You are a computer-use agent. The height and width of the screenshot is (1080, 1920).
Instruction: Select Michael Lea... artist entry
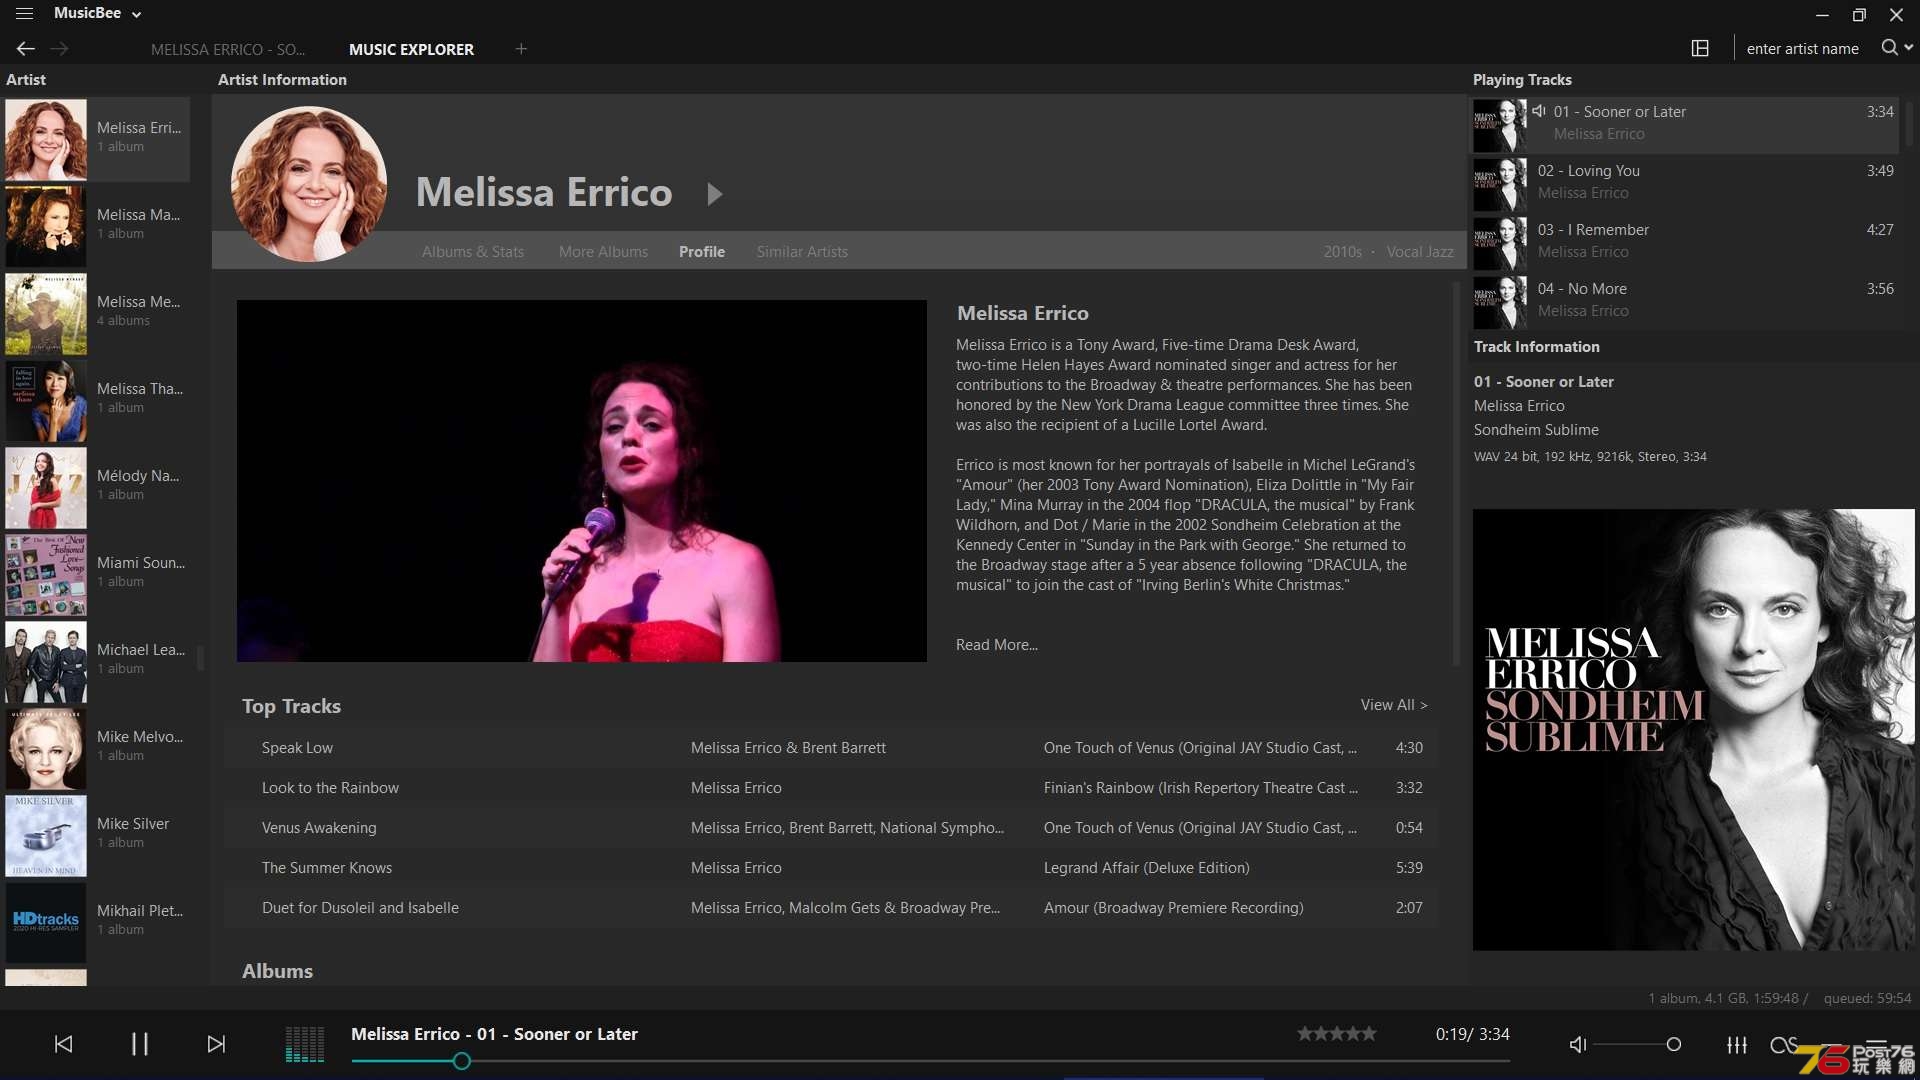[97, 661]
